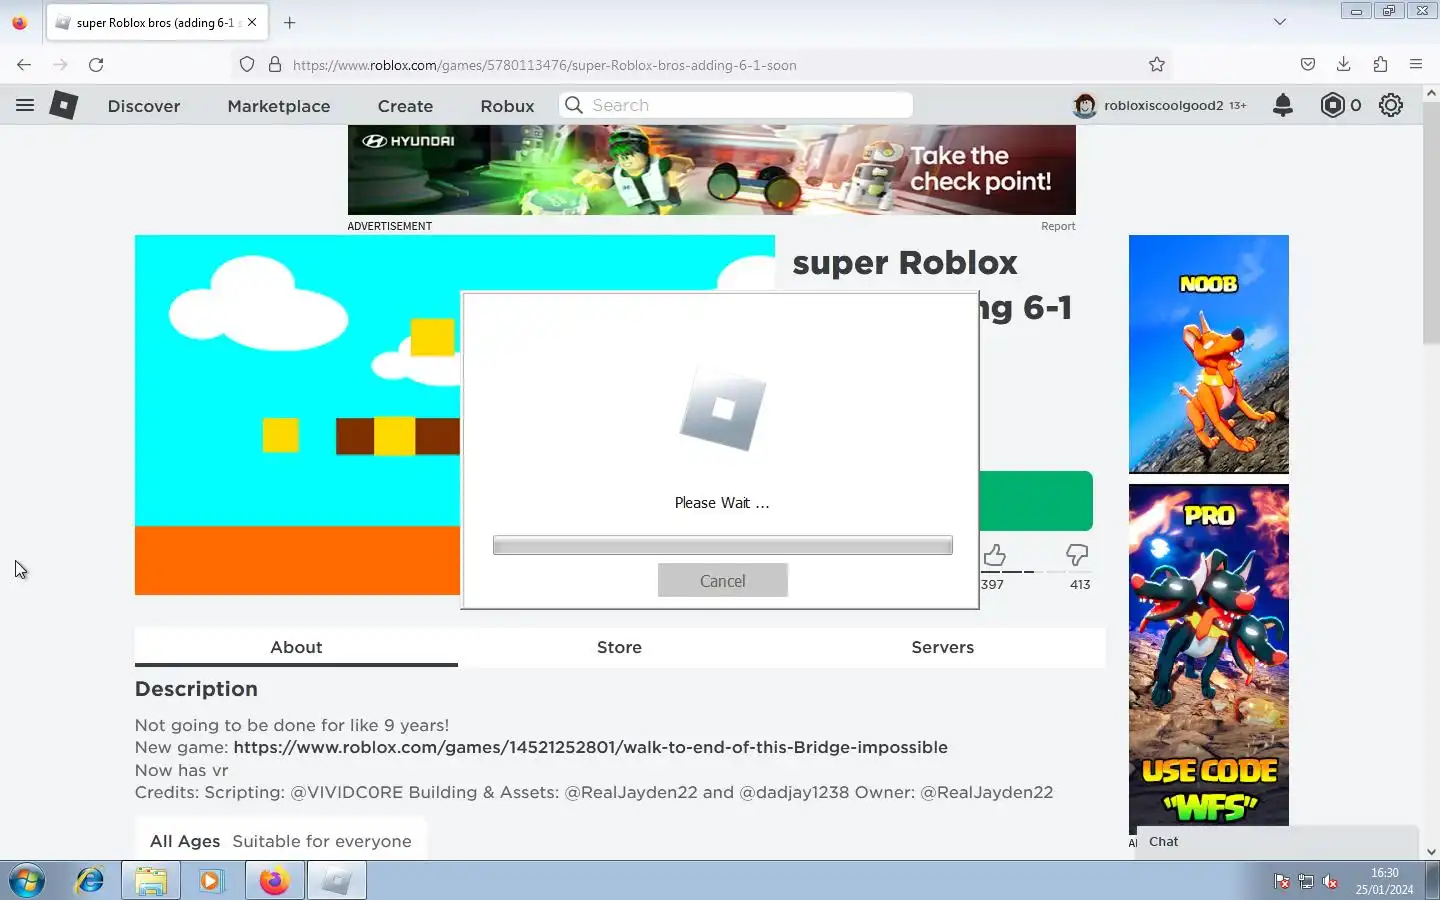Viewport: 1440px width, 900px height.
Task: Bookmark this page with the star
Action: point(1157,64)
